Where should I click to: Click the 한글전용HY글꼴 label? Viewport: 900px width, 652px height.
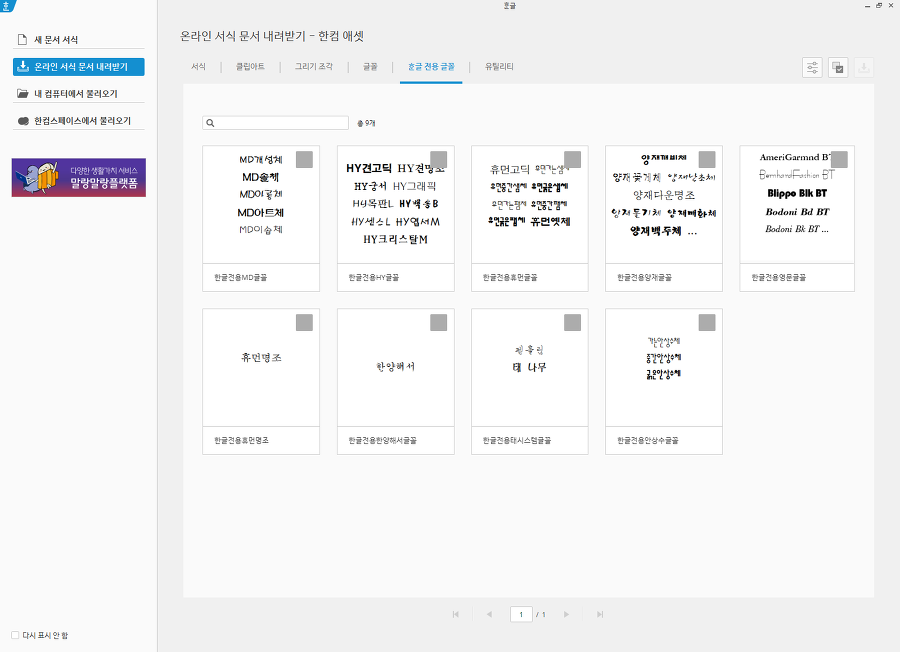[x=374, y=277]
